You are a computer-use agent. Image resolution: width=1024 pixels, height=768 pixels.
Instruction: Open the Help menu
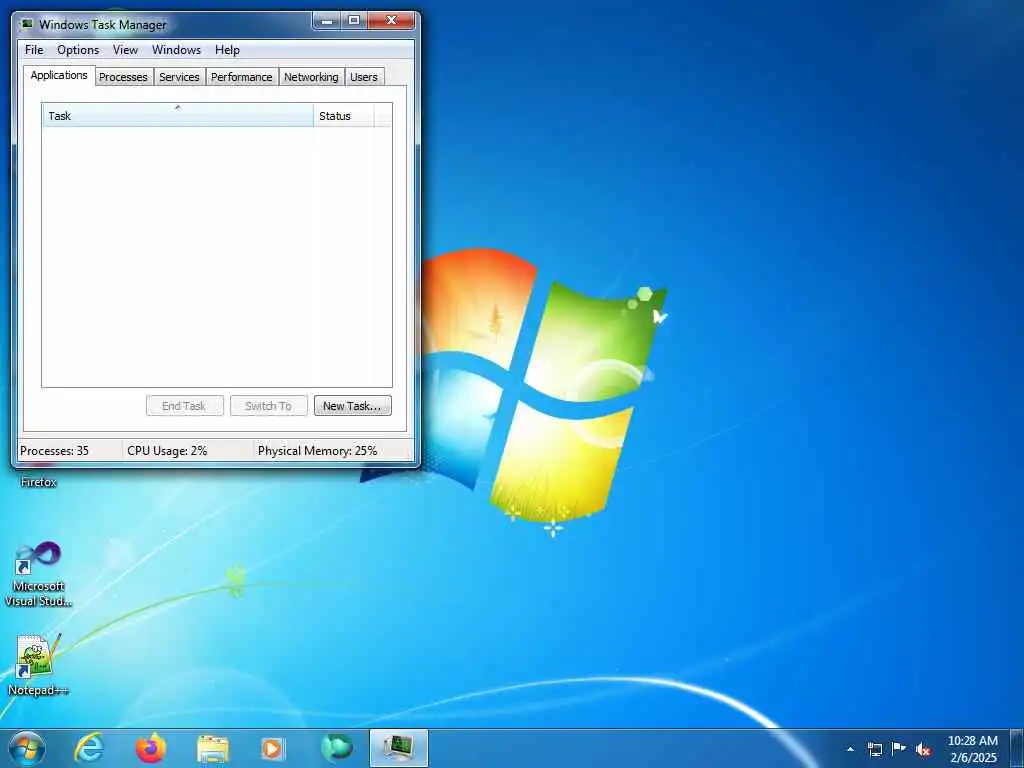pyautogui.click(x=227, y=50)
